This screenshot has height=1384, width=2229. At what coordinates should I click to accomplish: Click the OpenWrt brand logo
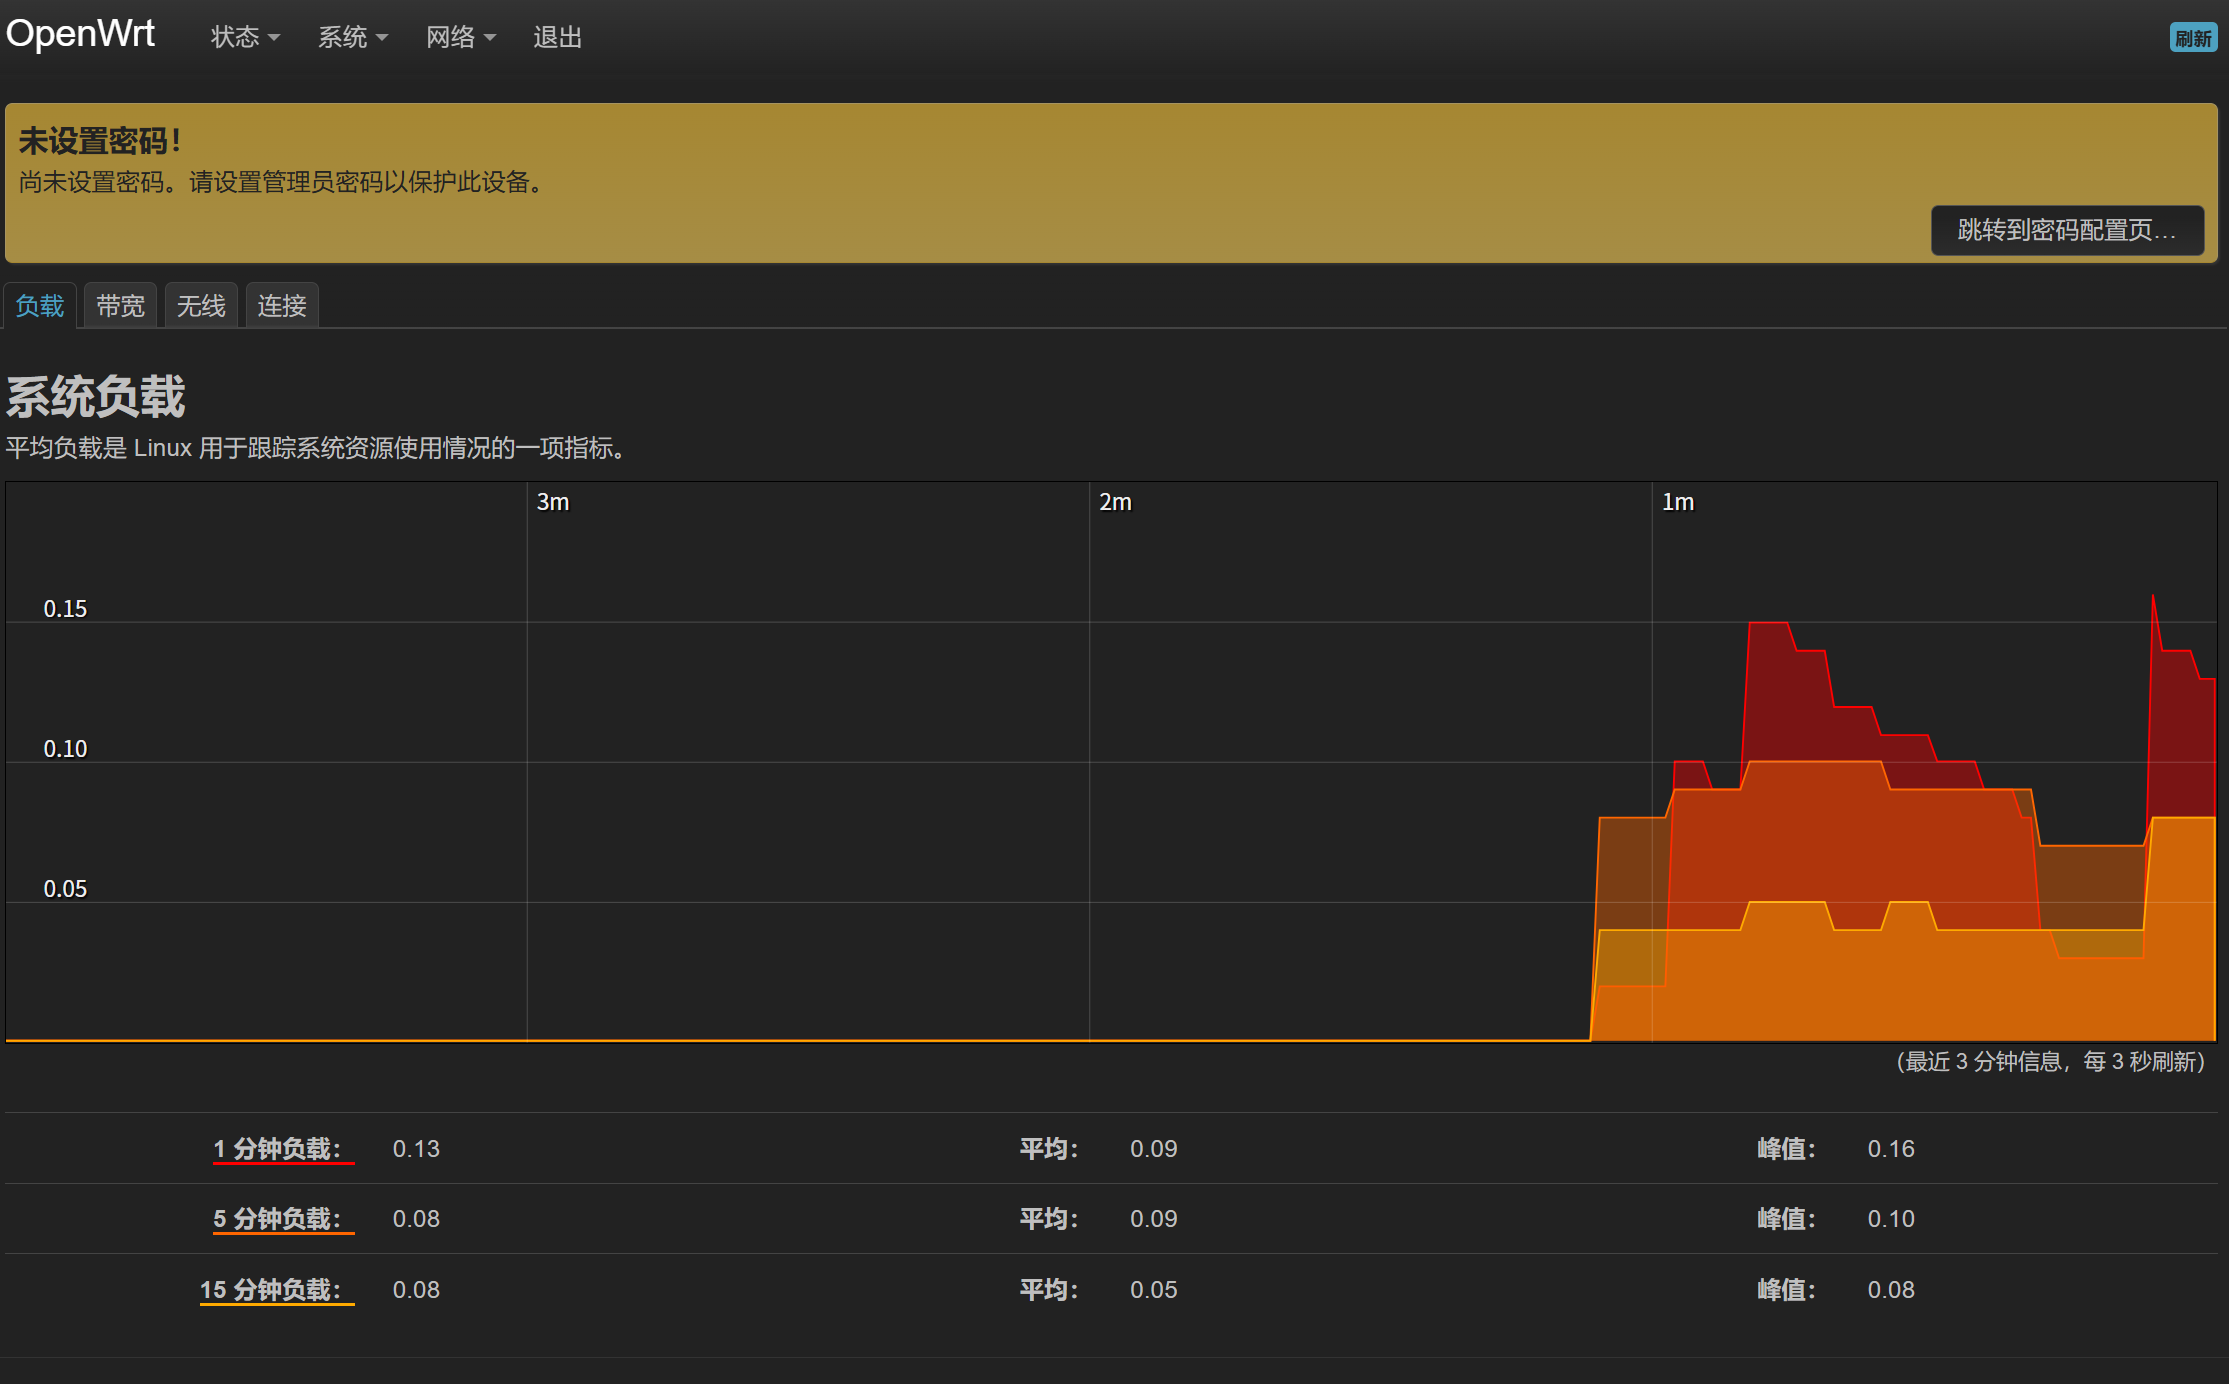click(x=80, y=34)
